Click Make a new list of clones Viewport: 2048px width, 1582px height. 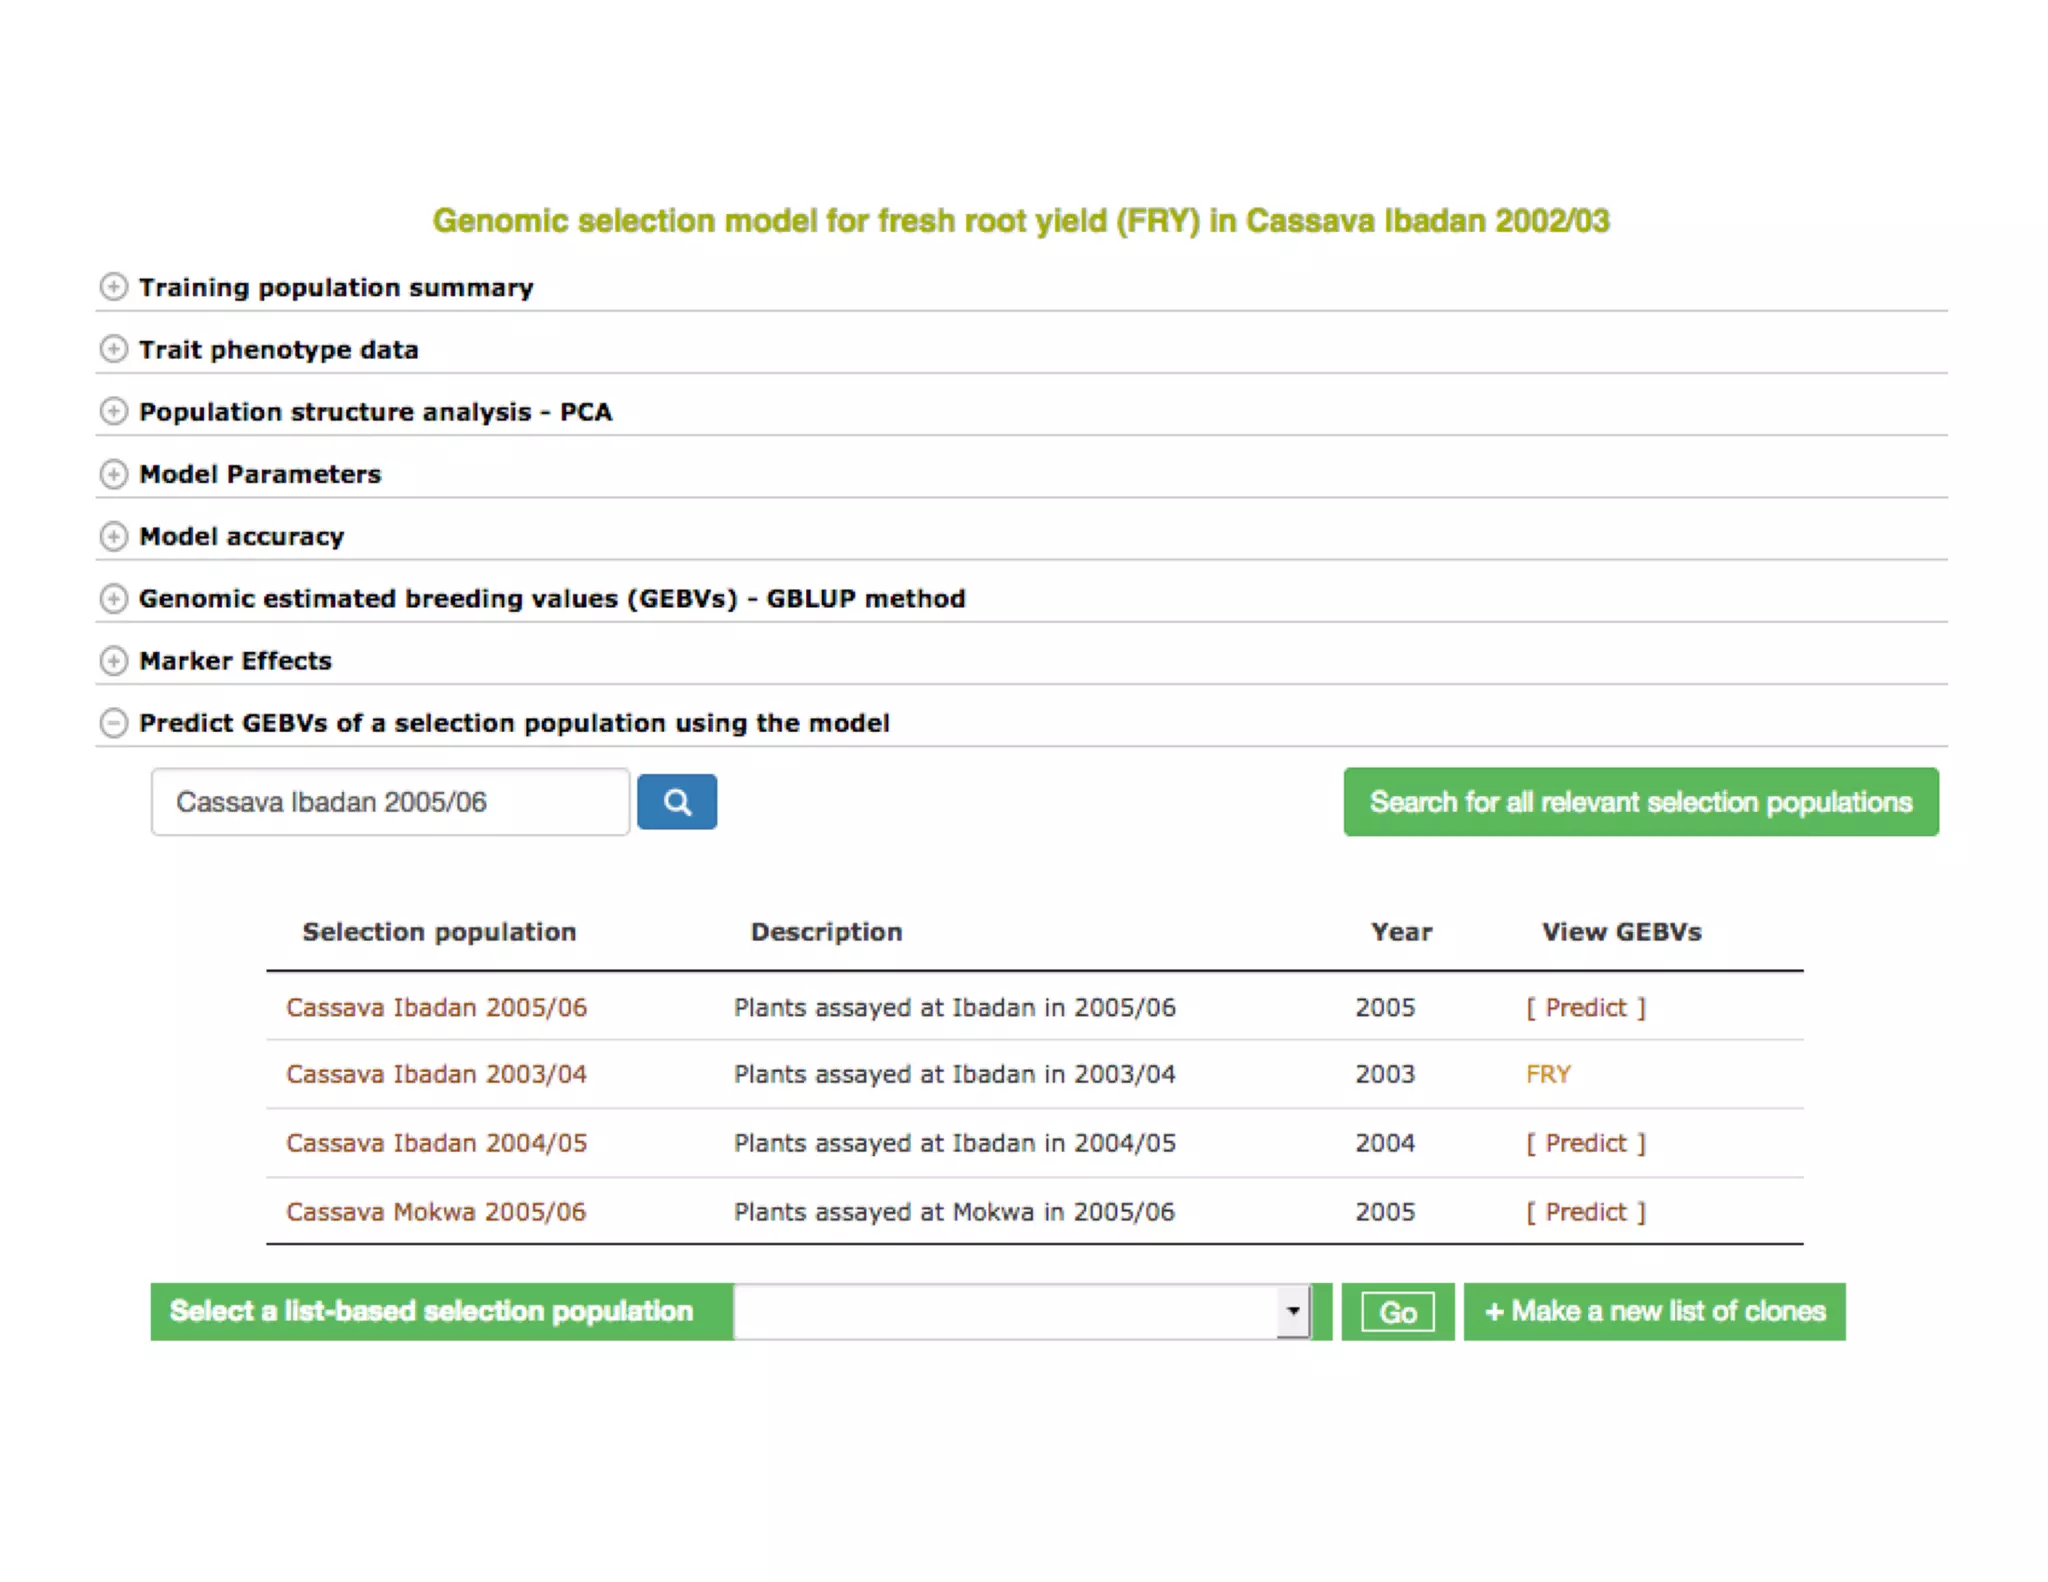tap(1654, 1311)
